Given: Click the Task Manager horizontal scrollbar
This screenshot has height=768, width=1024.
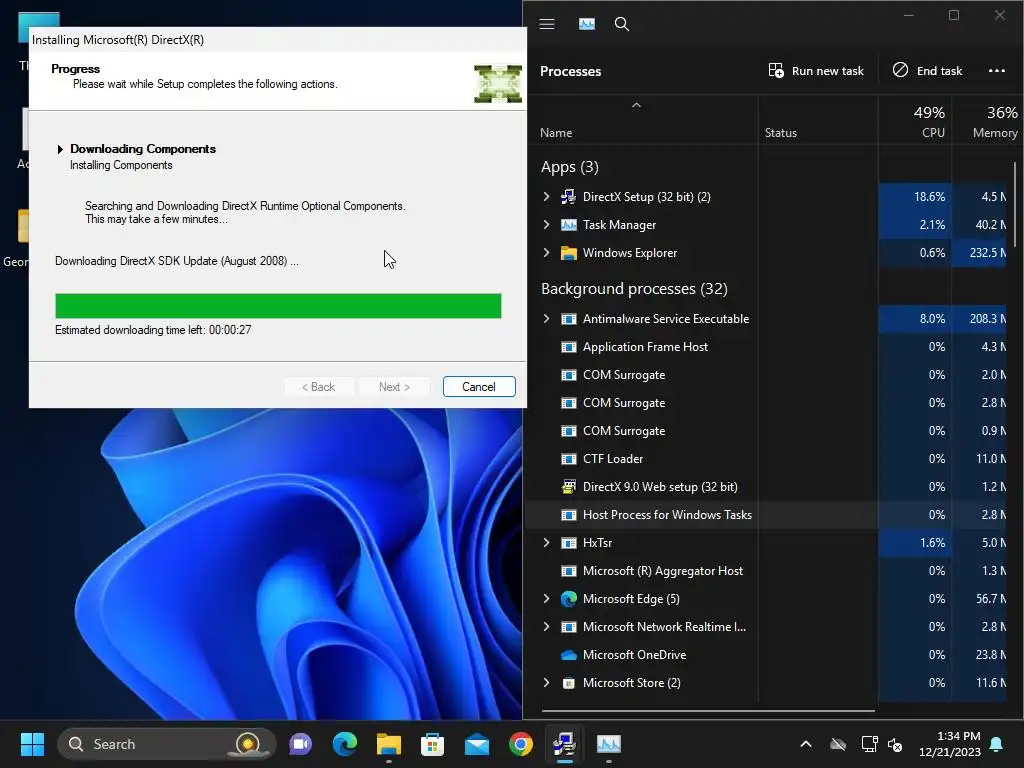Looking at the screenshot, I should click(708, 710).
